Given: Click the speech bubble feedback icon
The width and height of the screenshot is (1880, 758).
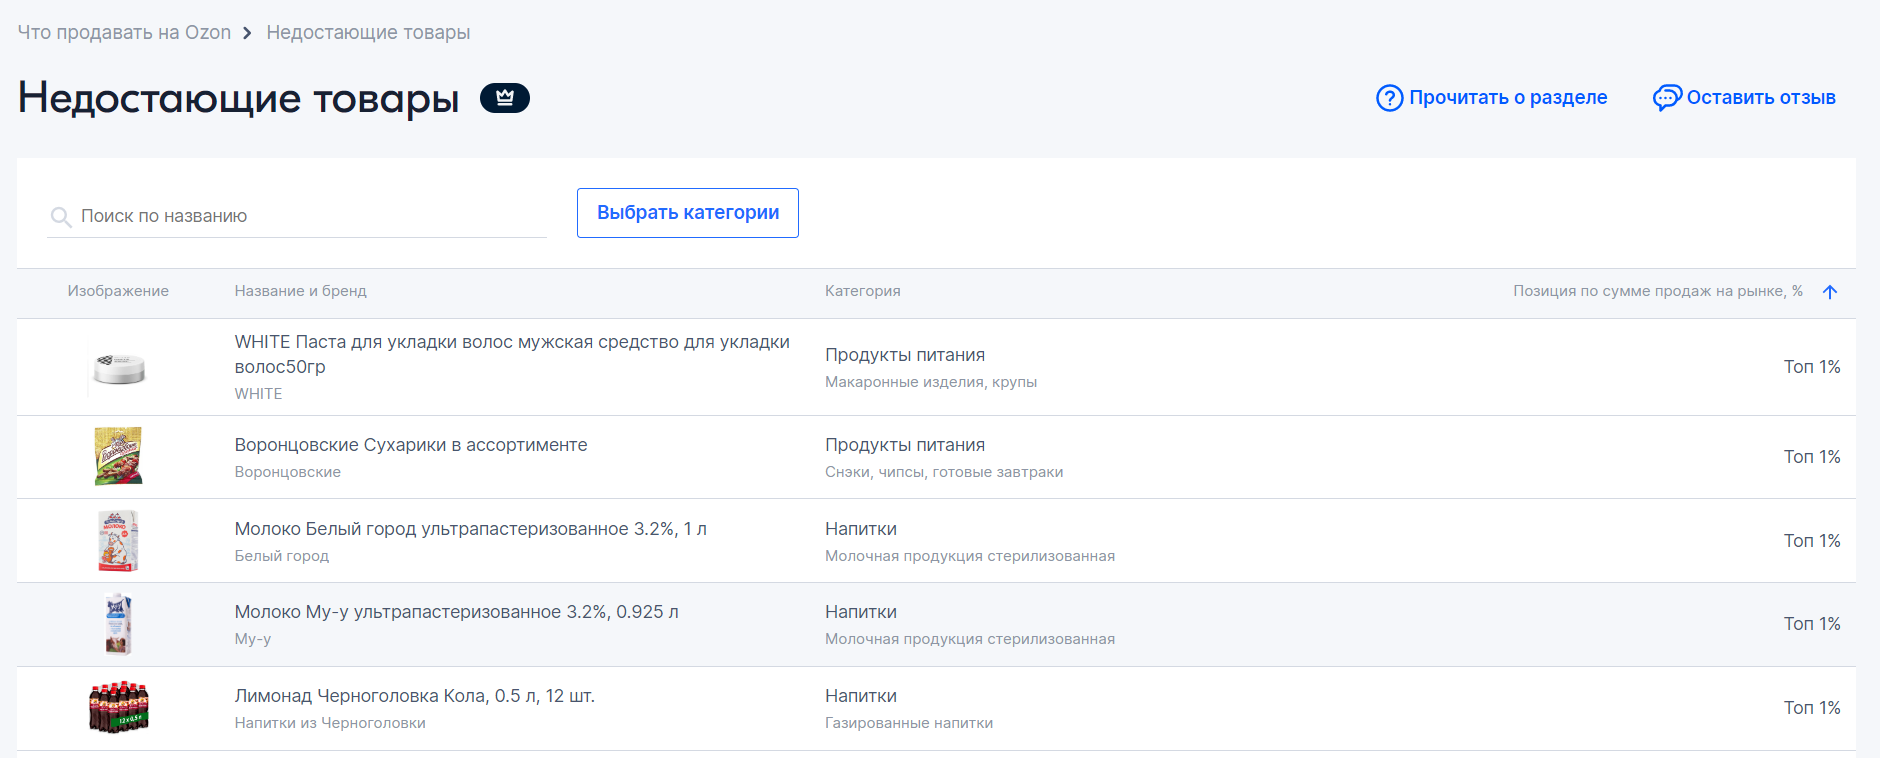Looking at the screenshot, I should point(1666,98).
